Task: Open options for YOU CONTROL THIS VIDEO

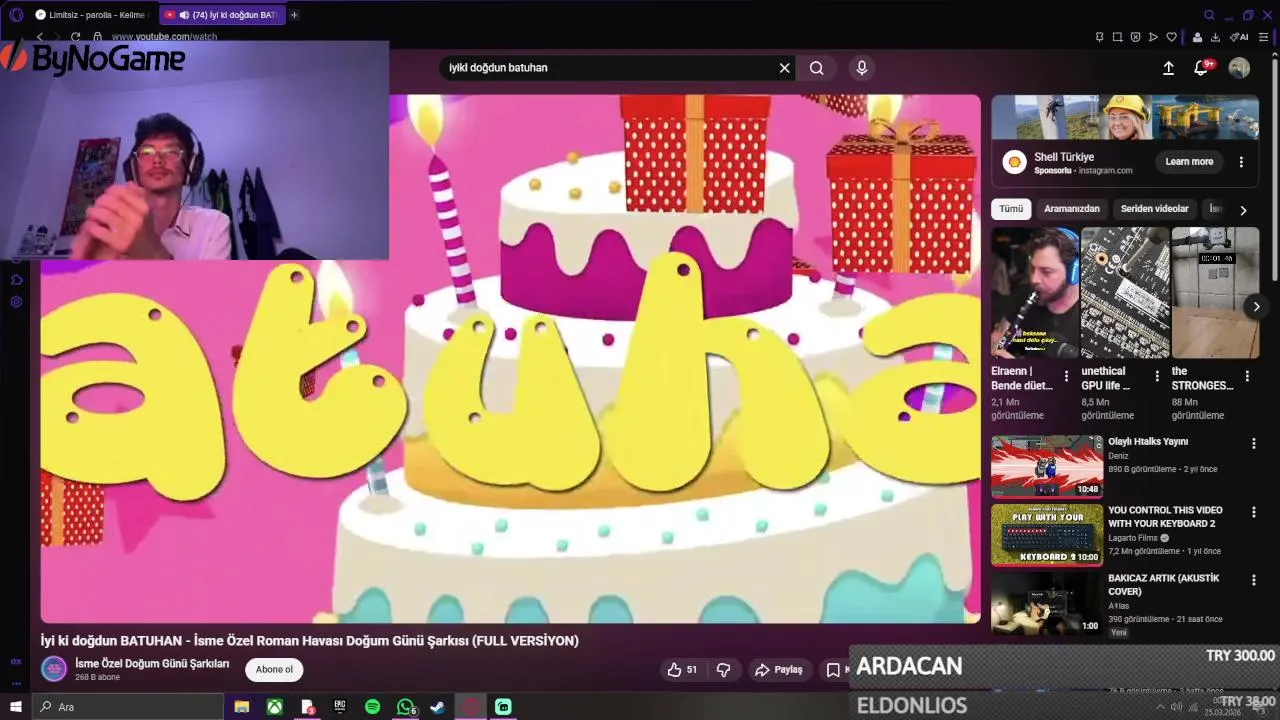Action: (1253, 512)
